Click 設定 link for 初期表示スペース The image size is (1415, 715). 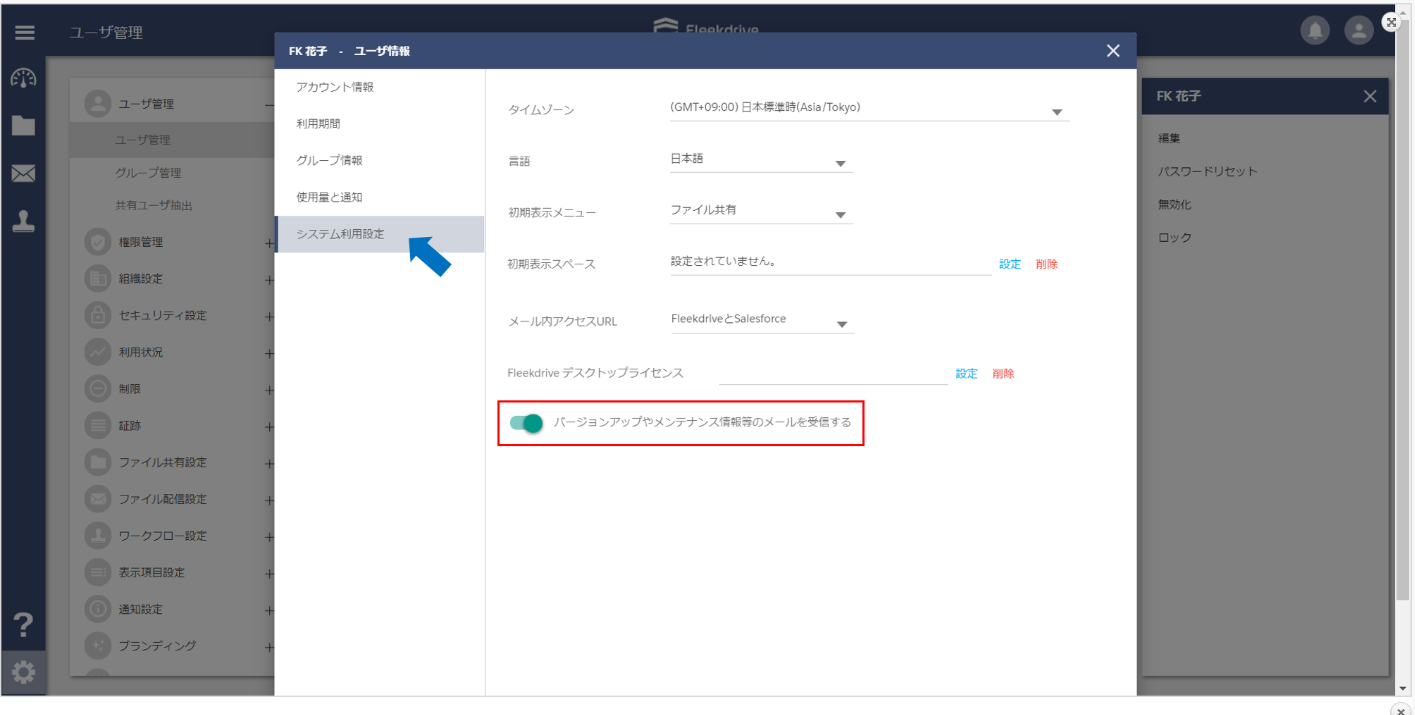click(x=1010, y=264)
